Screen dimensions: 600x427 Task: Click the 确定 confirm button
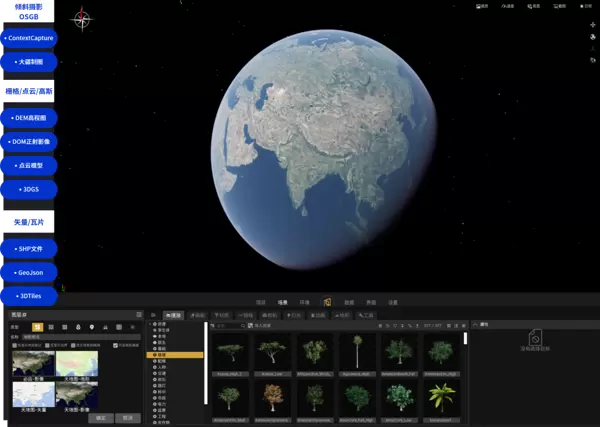tap(100, 418)
